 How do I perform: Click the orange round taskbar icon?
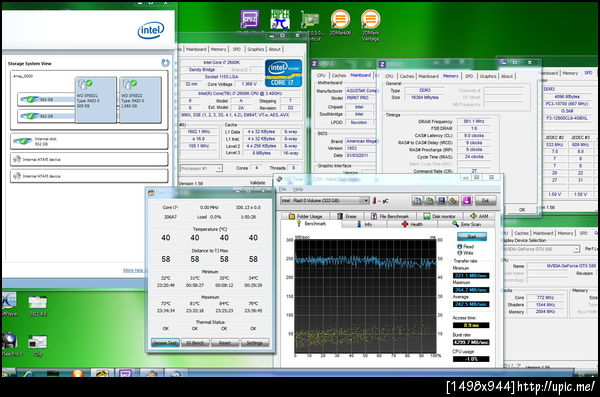tap(77, 373)
